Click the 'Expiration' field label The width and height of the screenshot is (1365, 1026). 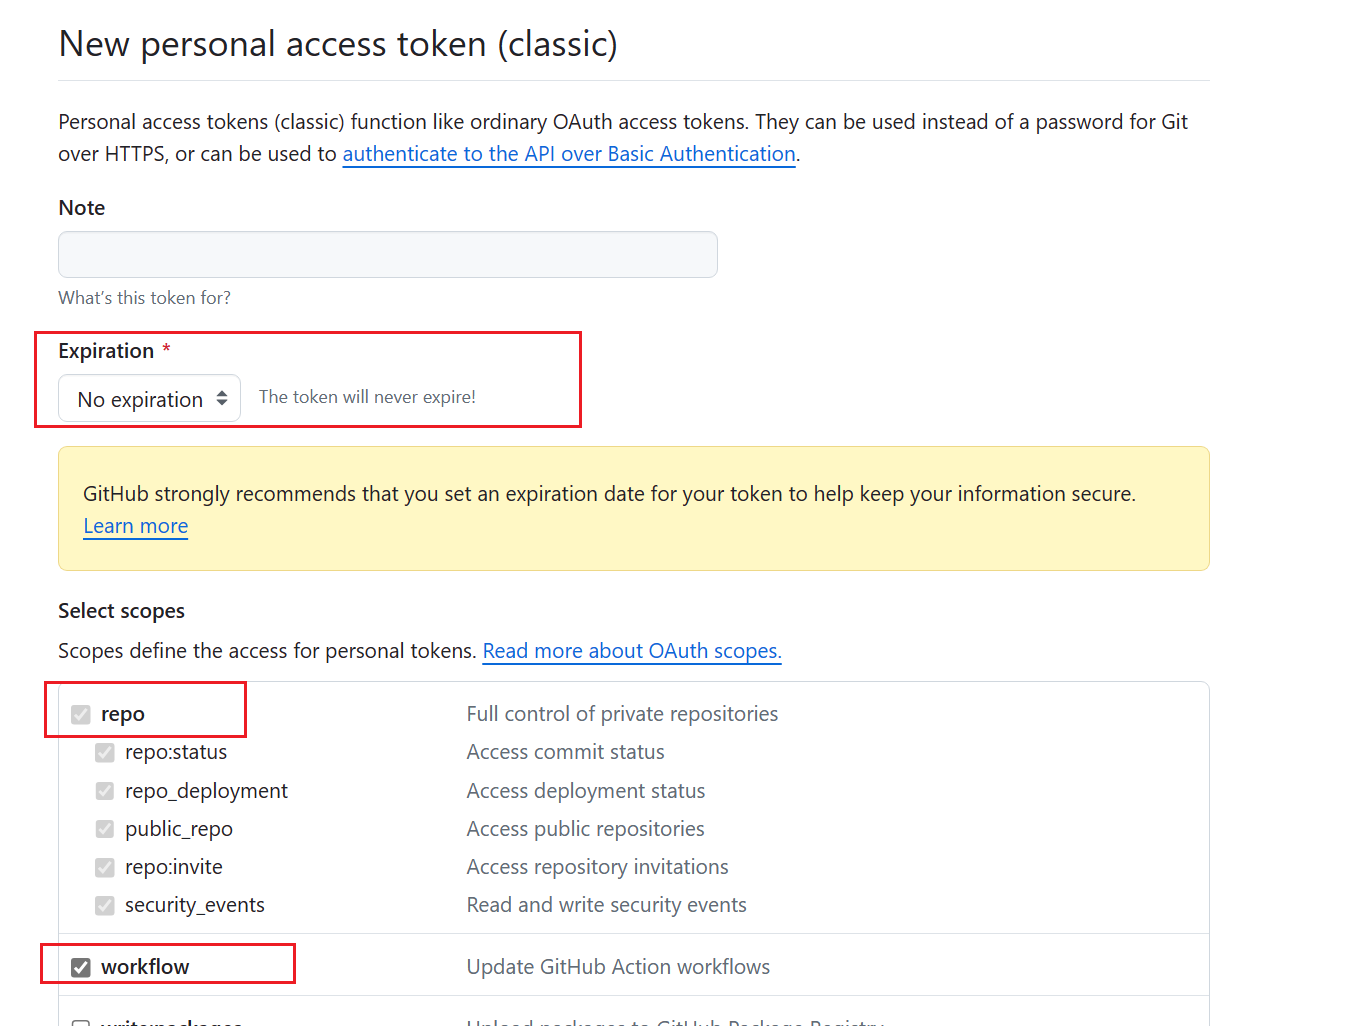click(x=106, y=351)
